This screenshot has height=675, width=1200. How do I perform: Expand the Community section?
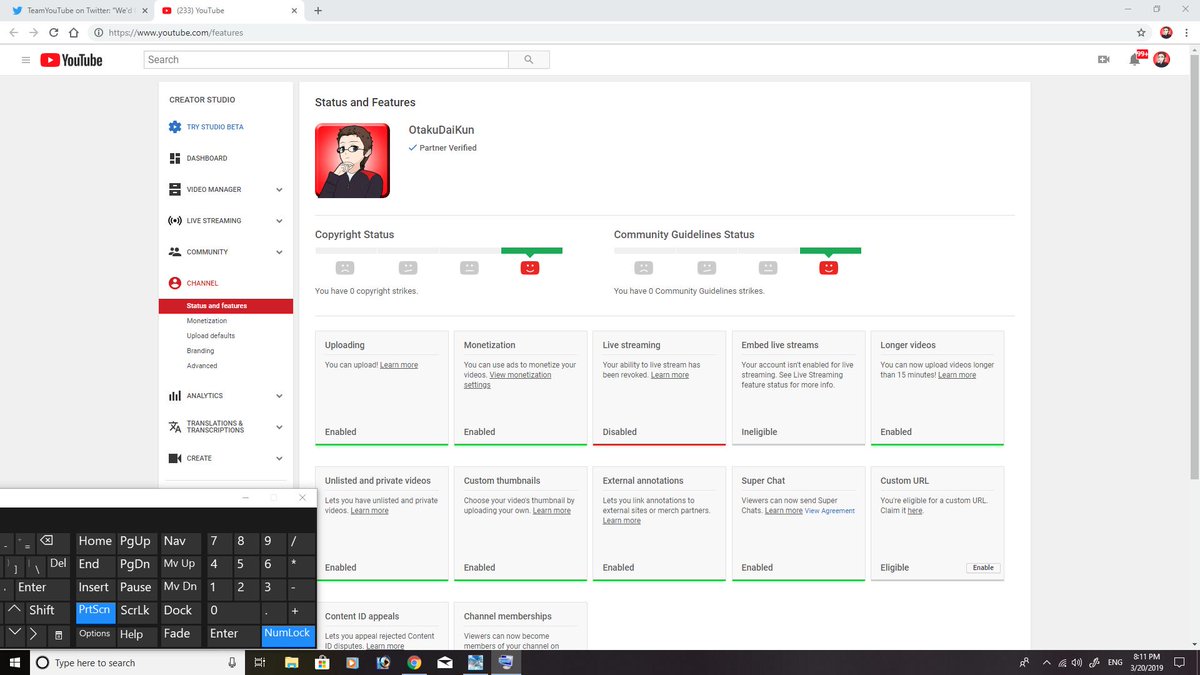point(279,252)
